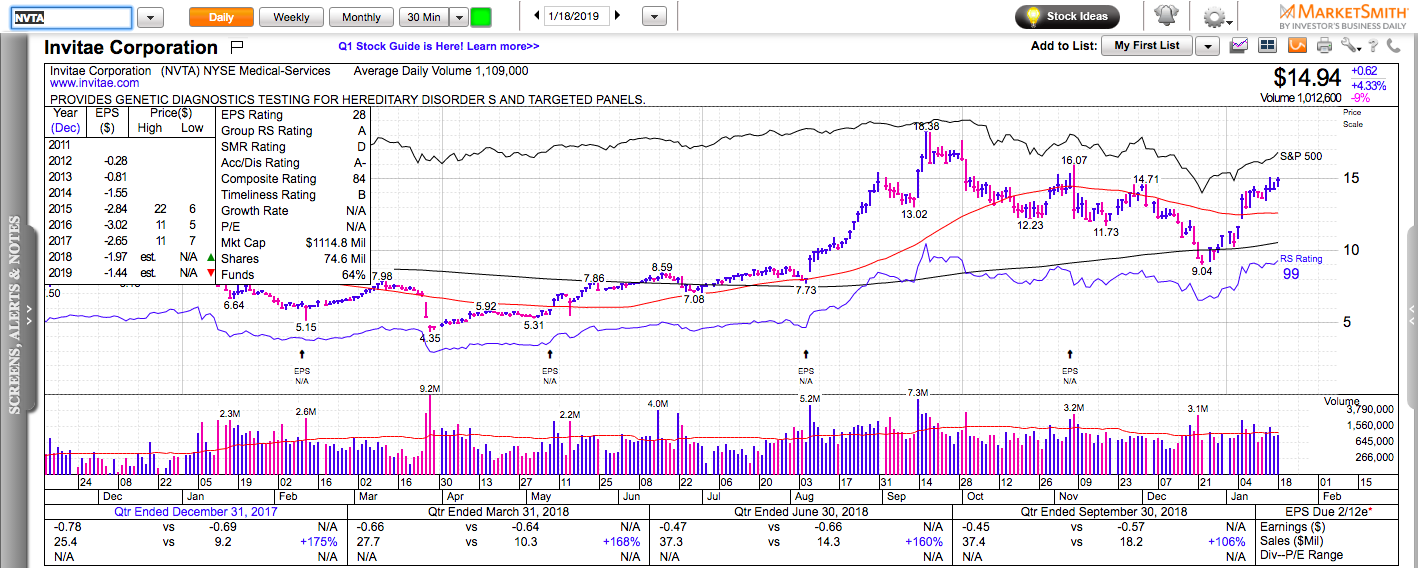Click the RS Rating 99 label
Viewport: 1418px width, 568px height.
[1301, 266]
